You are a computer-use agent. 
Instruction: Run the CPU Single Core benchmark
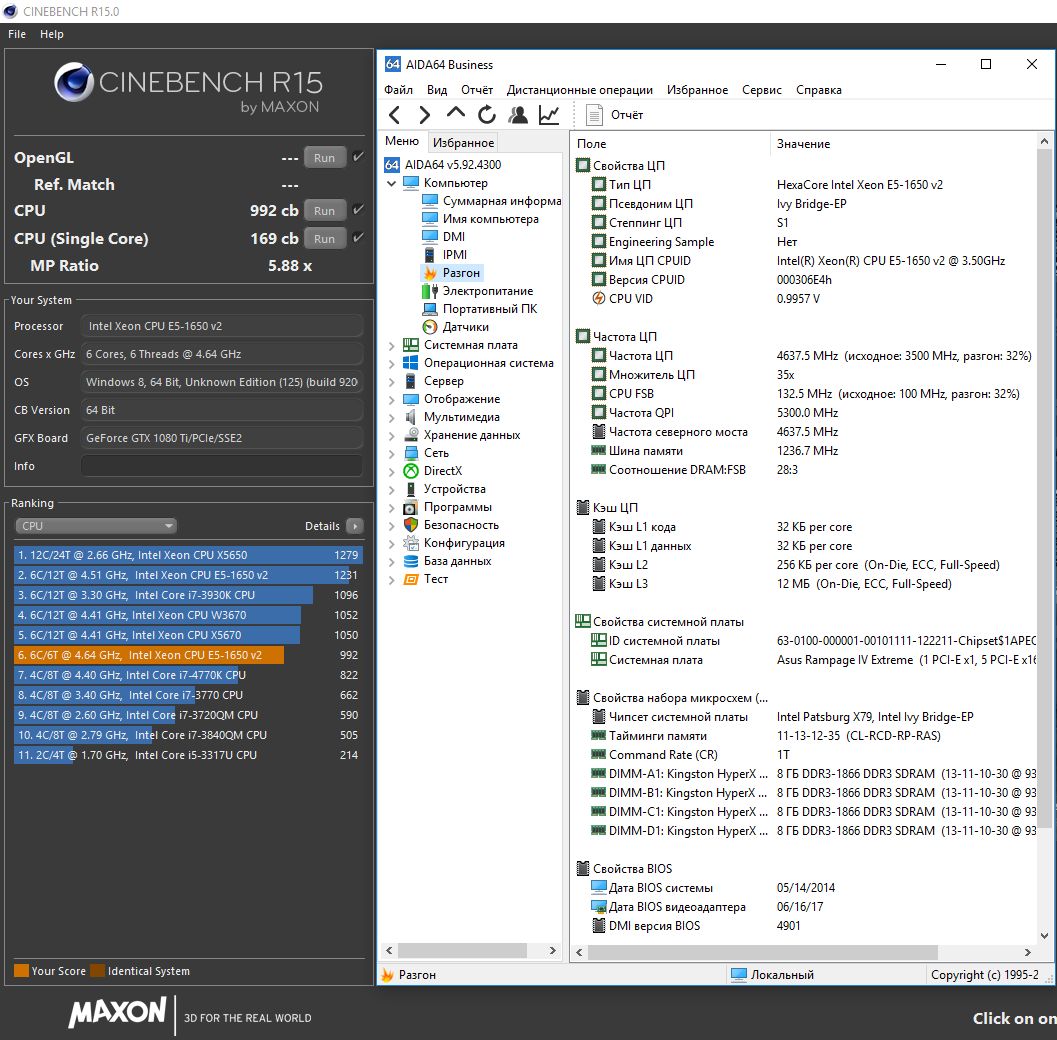coord(324,238)
